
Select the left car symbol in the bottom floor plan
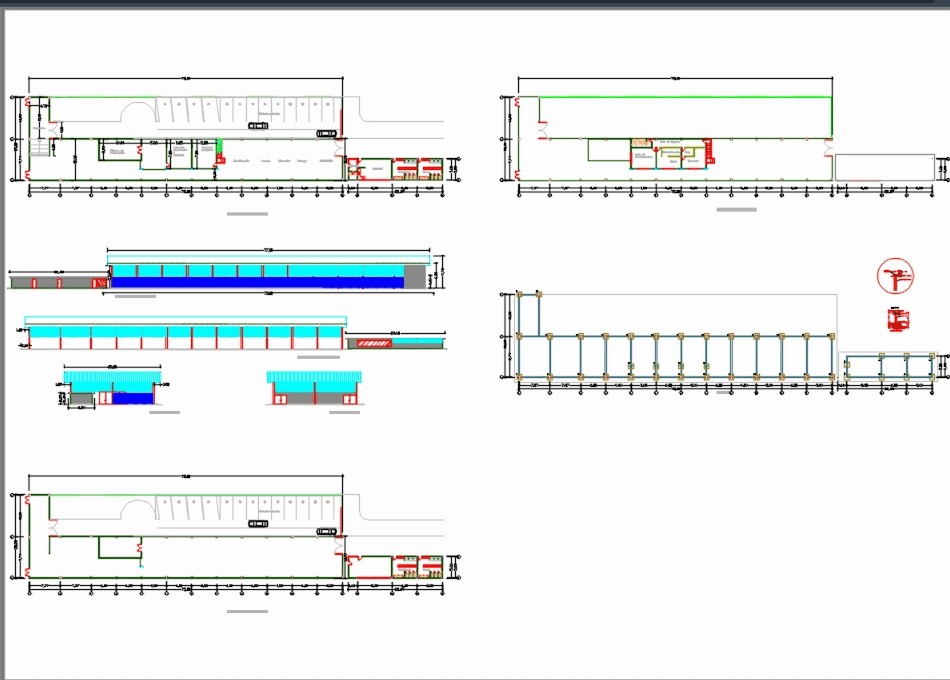tap(258, 524)
